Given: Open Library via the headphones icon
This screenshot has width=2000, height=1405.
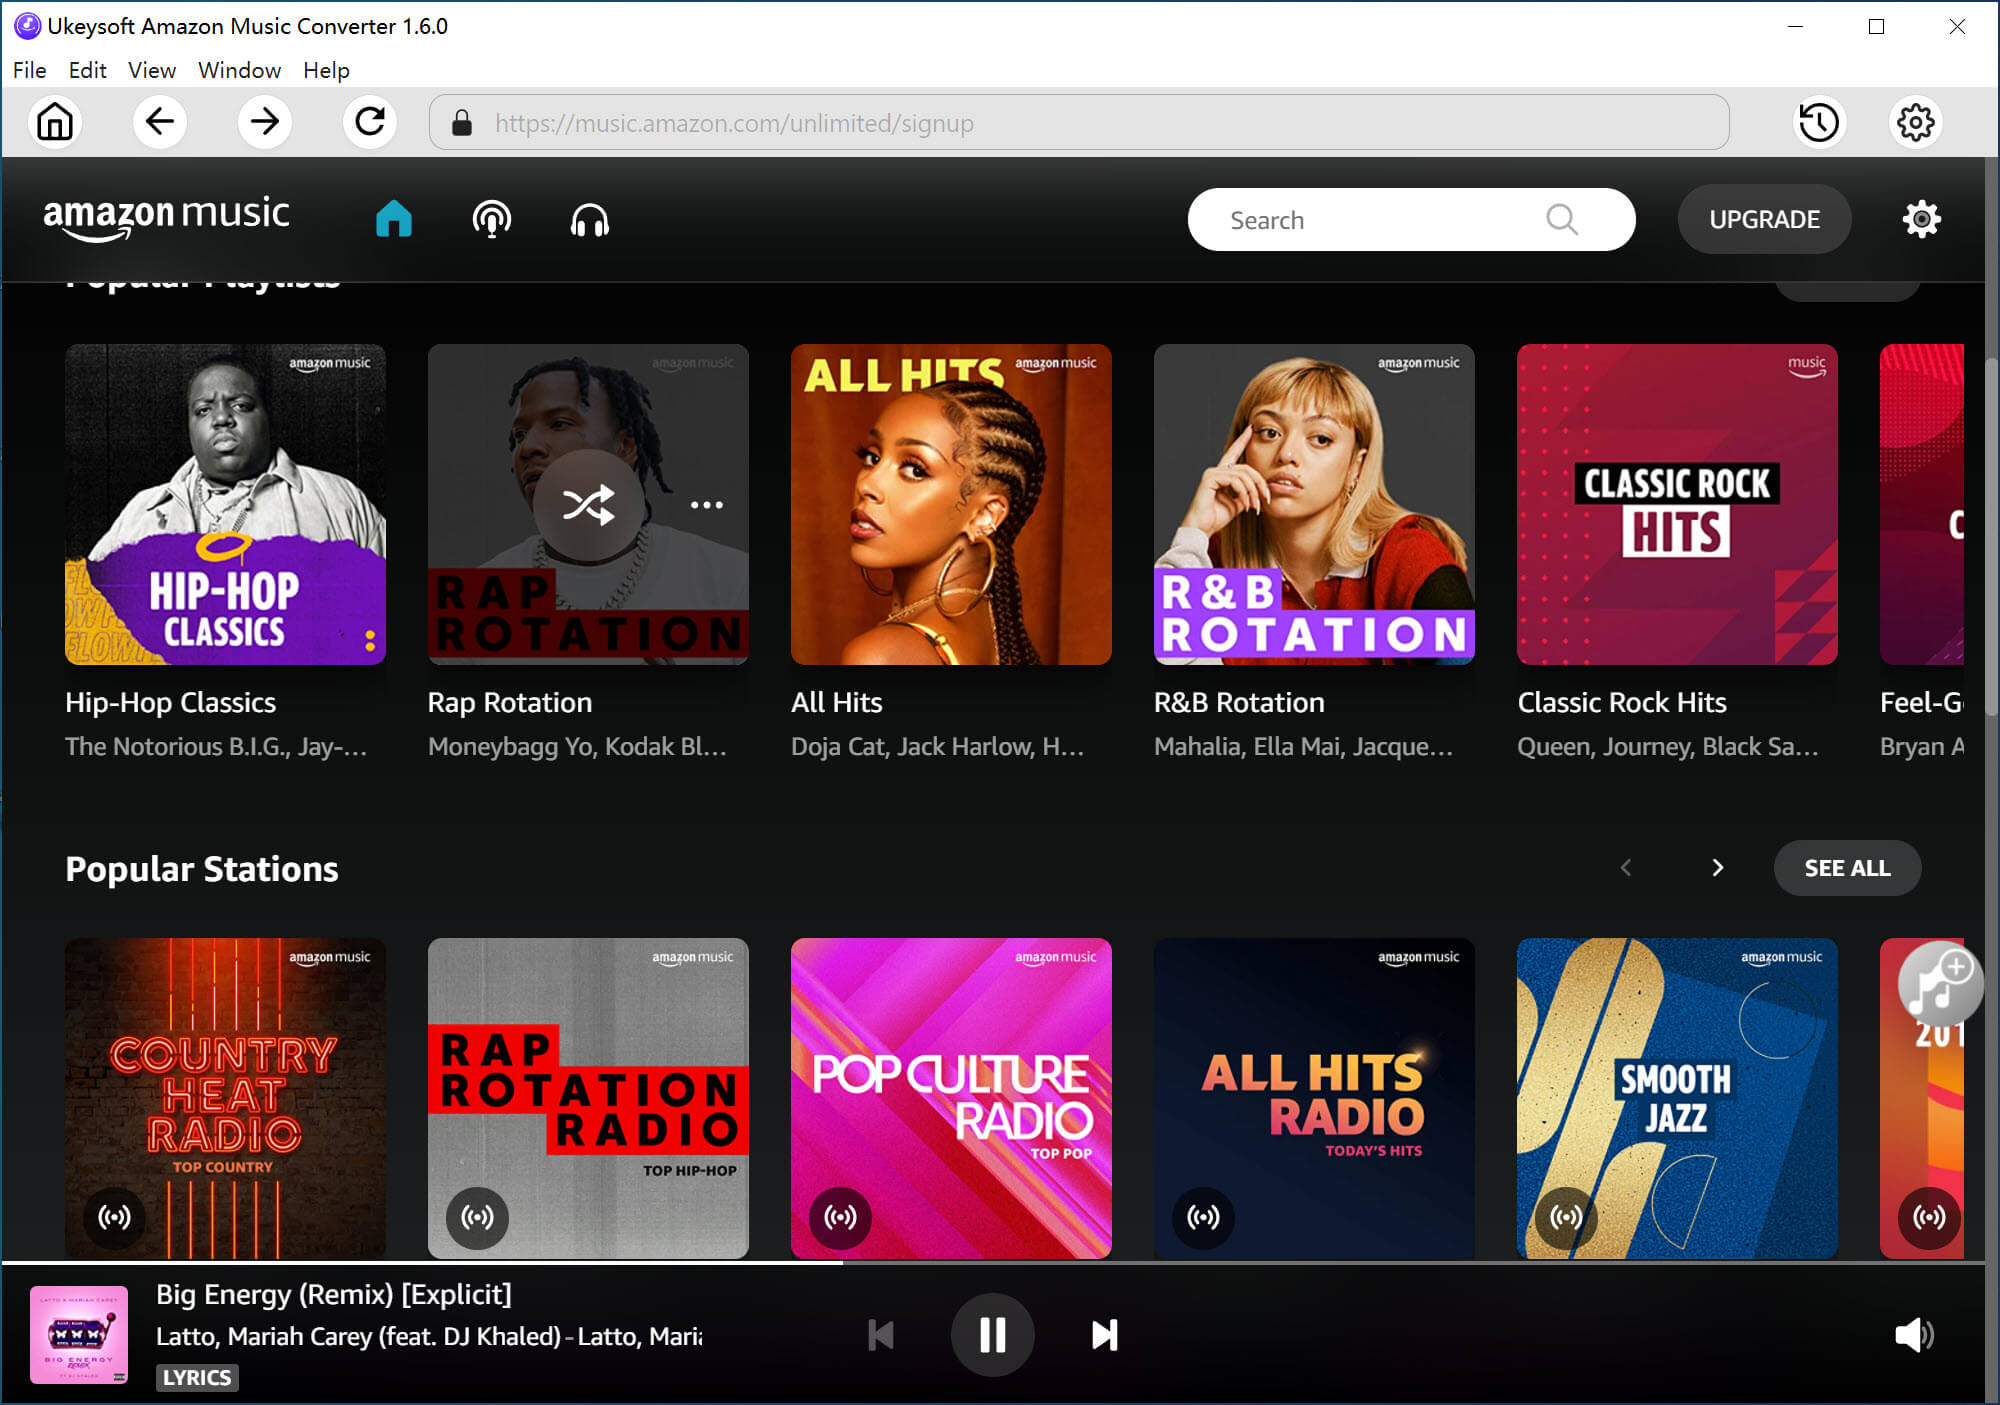Looking at the screenshot, I should pyautogui.click(x=589, y=219).
